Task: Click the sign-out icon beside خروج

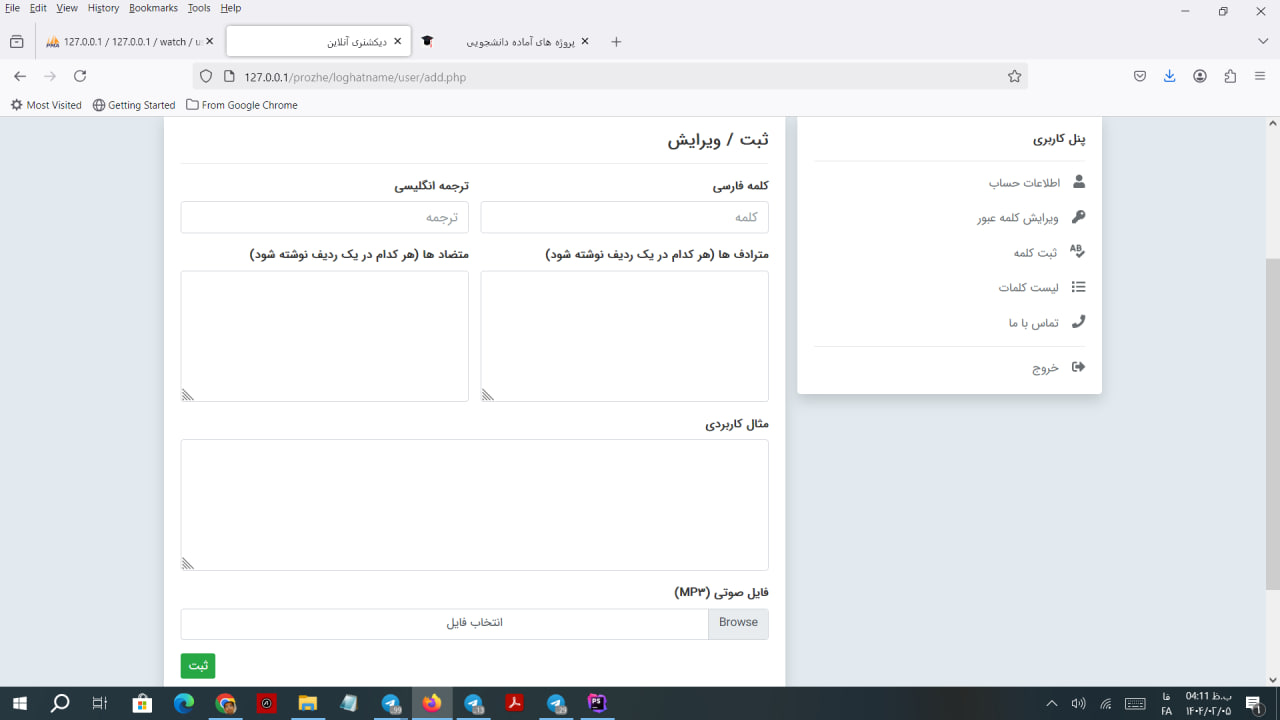Action: [1078, 367]
